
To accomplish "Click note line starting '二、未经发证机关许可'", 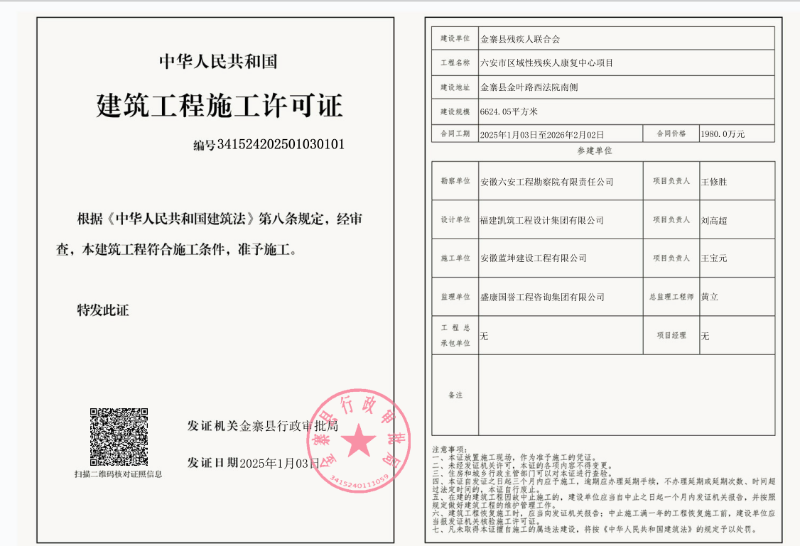I will 522,465.
